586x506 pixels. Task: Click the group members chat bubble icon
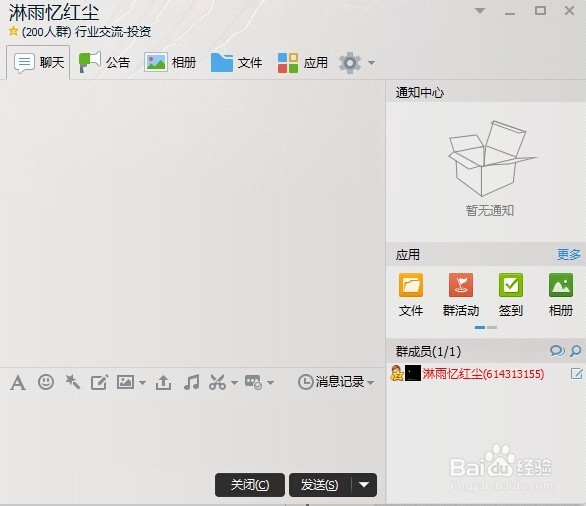pos(557,351)
